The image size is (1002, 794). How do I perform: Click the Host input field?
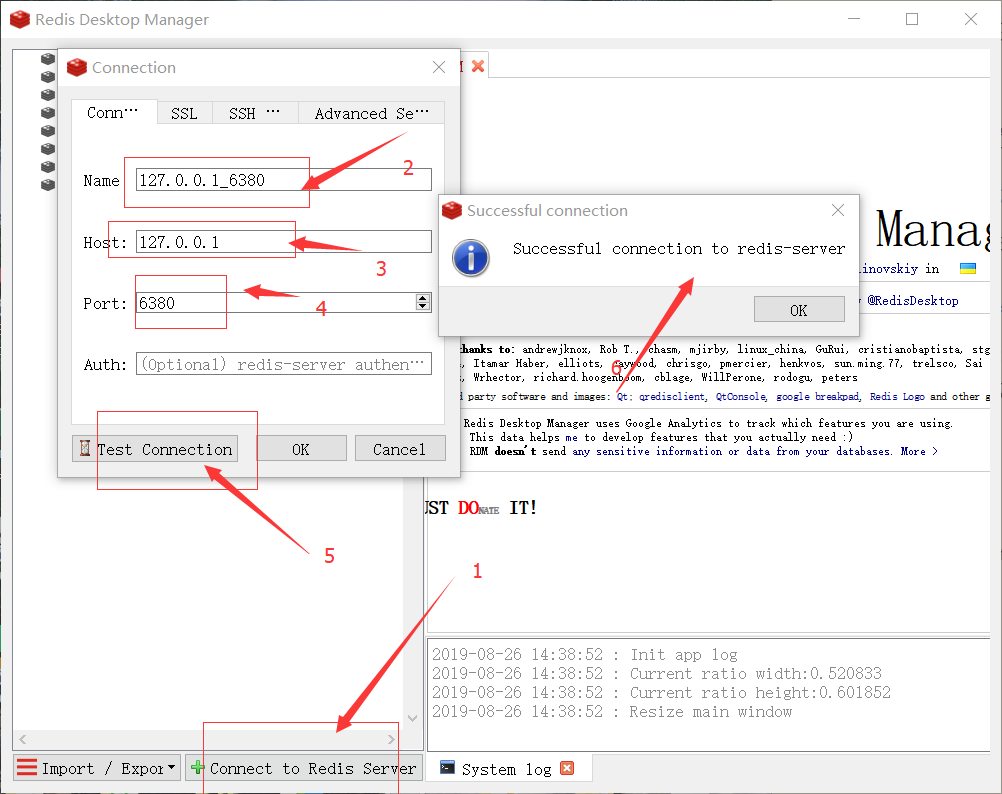pos(284,241)
